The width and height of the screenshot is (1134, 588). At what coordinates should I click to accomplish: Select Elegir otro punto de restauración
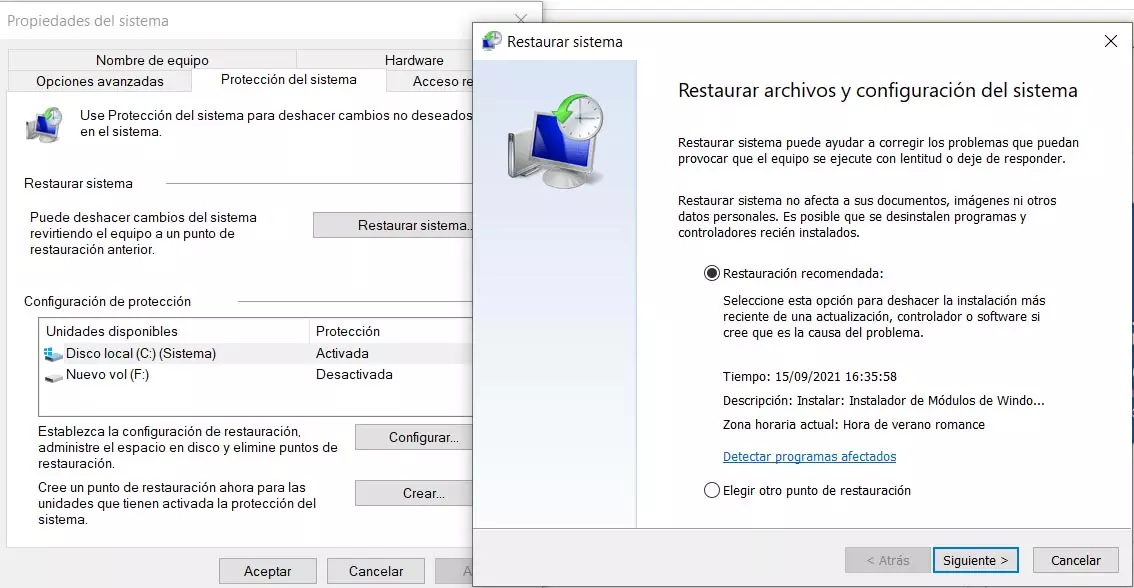pos(711,490)
